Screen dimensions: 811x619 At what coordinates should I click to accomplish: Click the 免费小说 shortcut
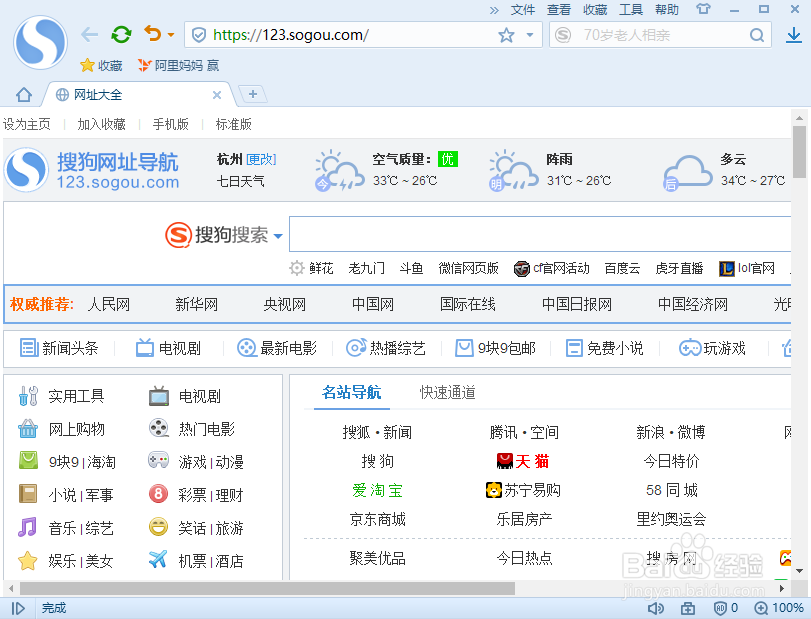pyautogui.click(x=604, y=348)
